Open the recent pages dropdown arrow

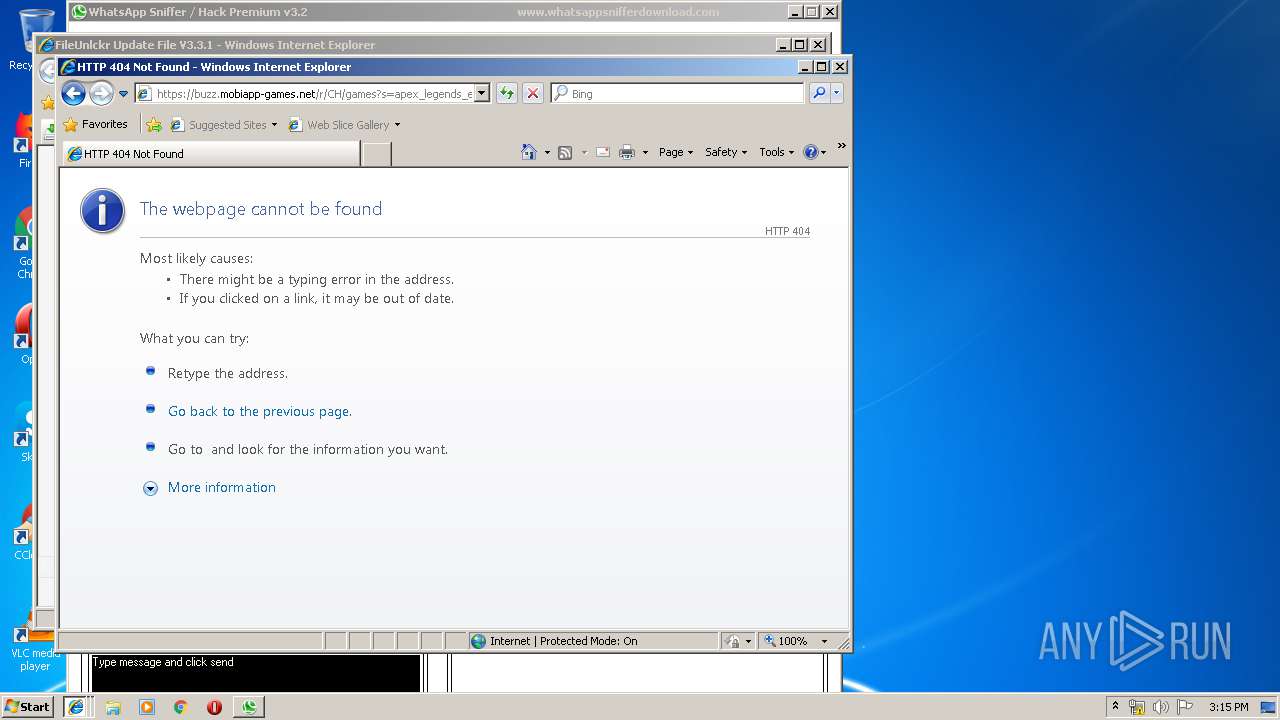pyautogui.click(x=124, y=94)
